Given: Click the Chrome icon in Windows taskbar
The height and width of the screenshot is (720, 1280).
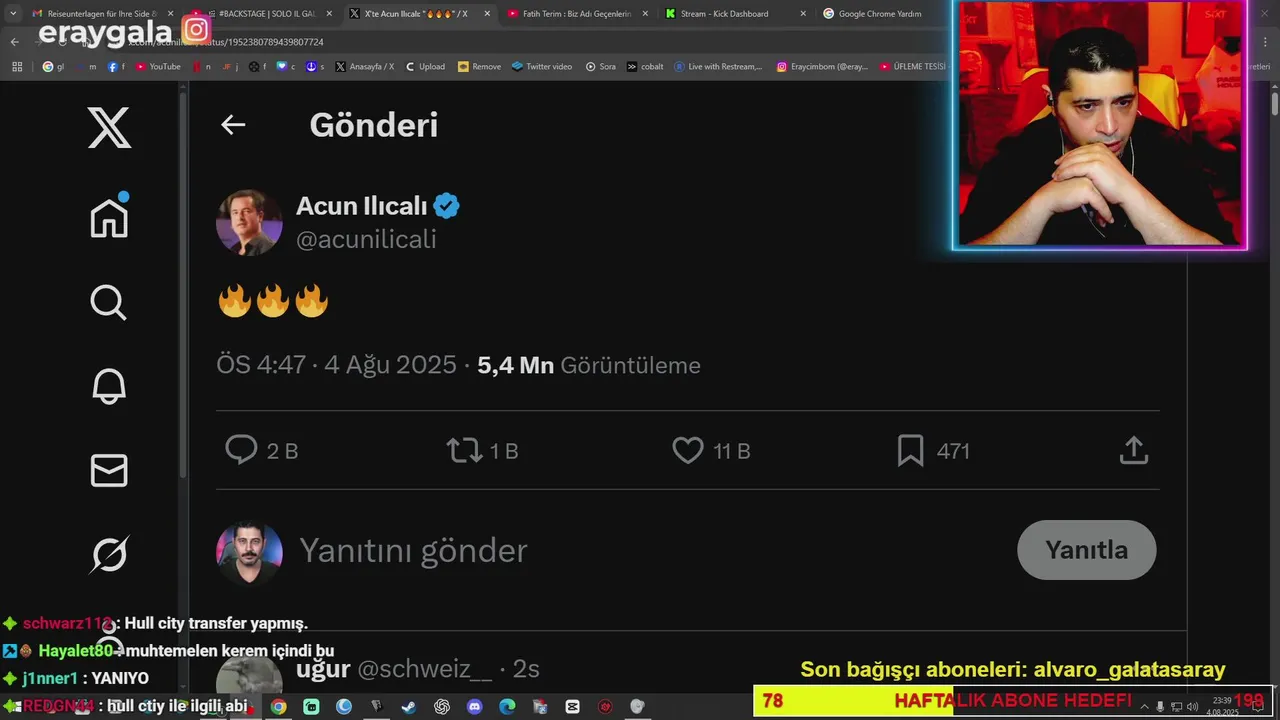Looking at the screenshot, I should (278, 706).
